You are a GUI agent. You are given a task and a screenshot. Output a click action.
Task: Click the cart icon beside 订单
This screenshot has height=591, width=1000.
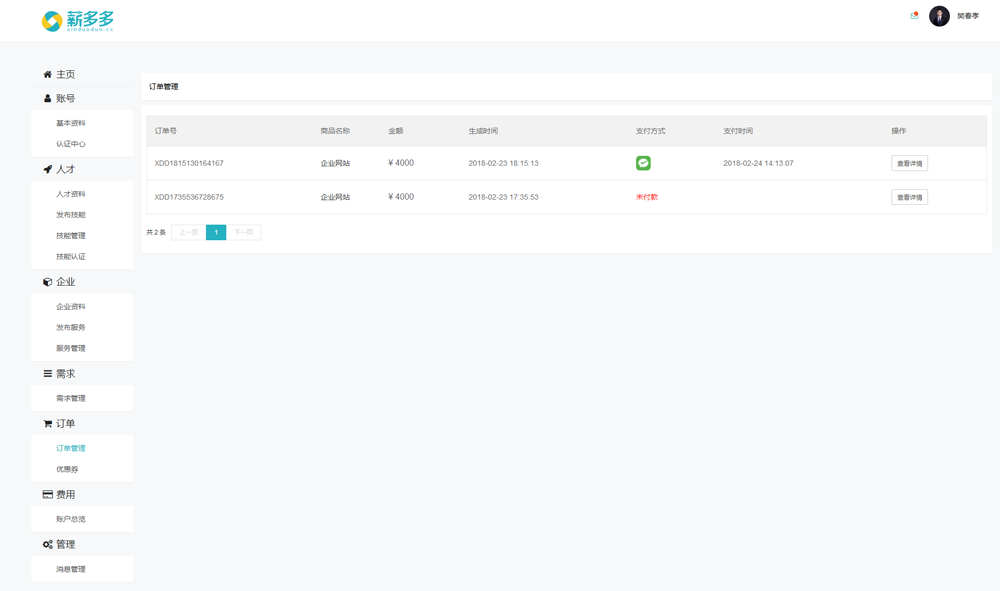pos(47,423)
